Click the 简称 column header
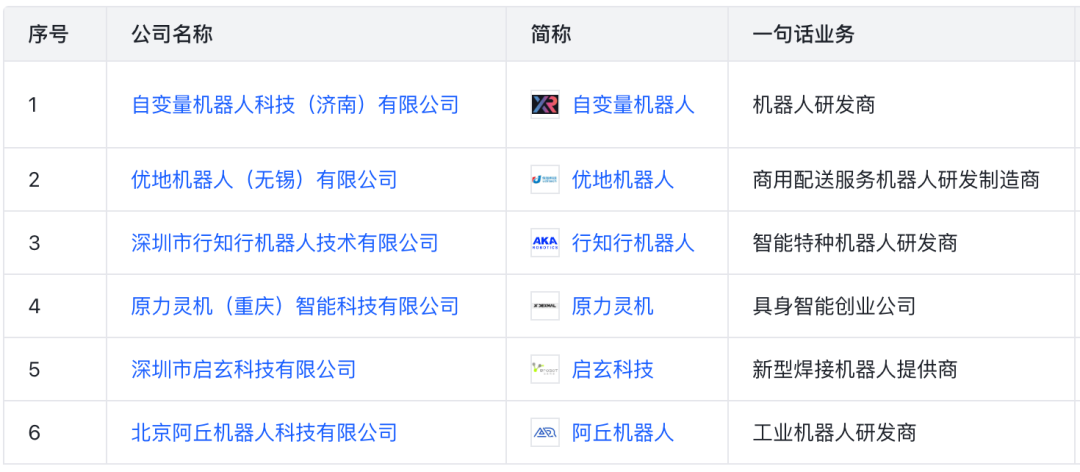 (x=617, y=34)
